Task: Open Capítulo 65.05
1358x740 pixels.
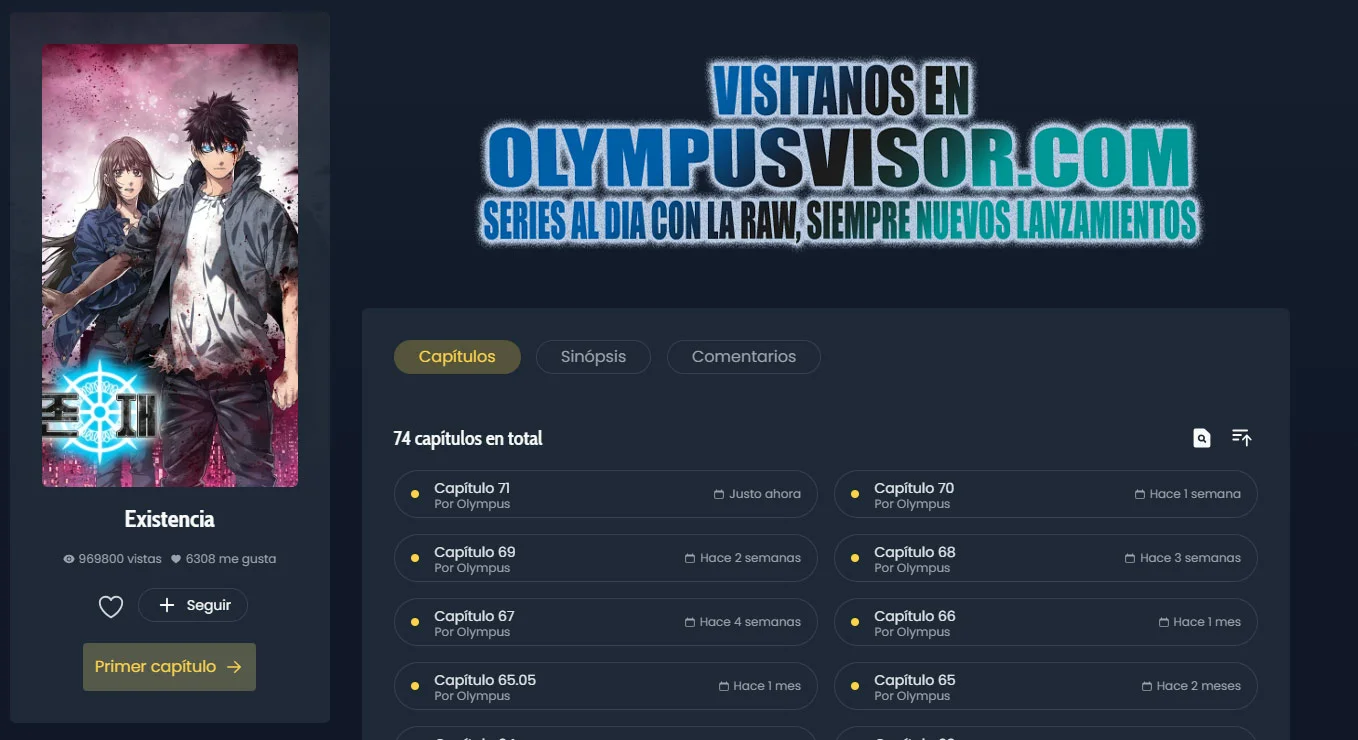Action: [605, 686]
